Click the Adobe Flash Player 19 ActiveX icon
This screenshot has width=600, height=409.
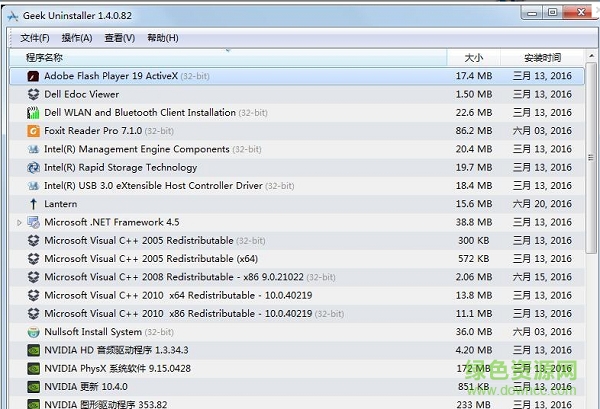pos(33,76)
